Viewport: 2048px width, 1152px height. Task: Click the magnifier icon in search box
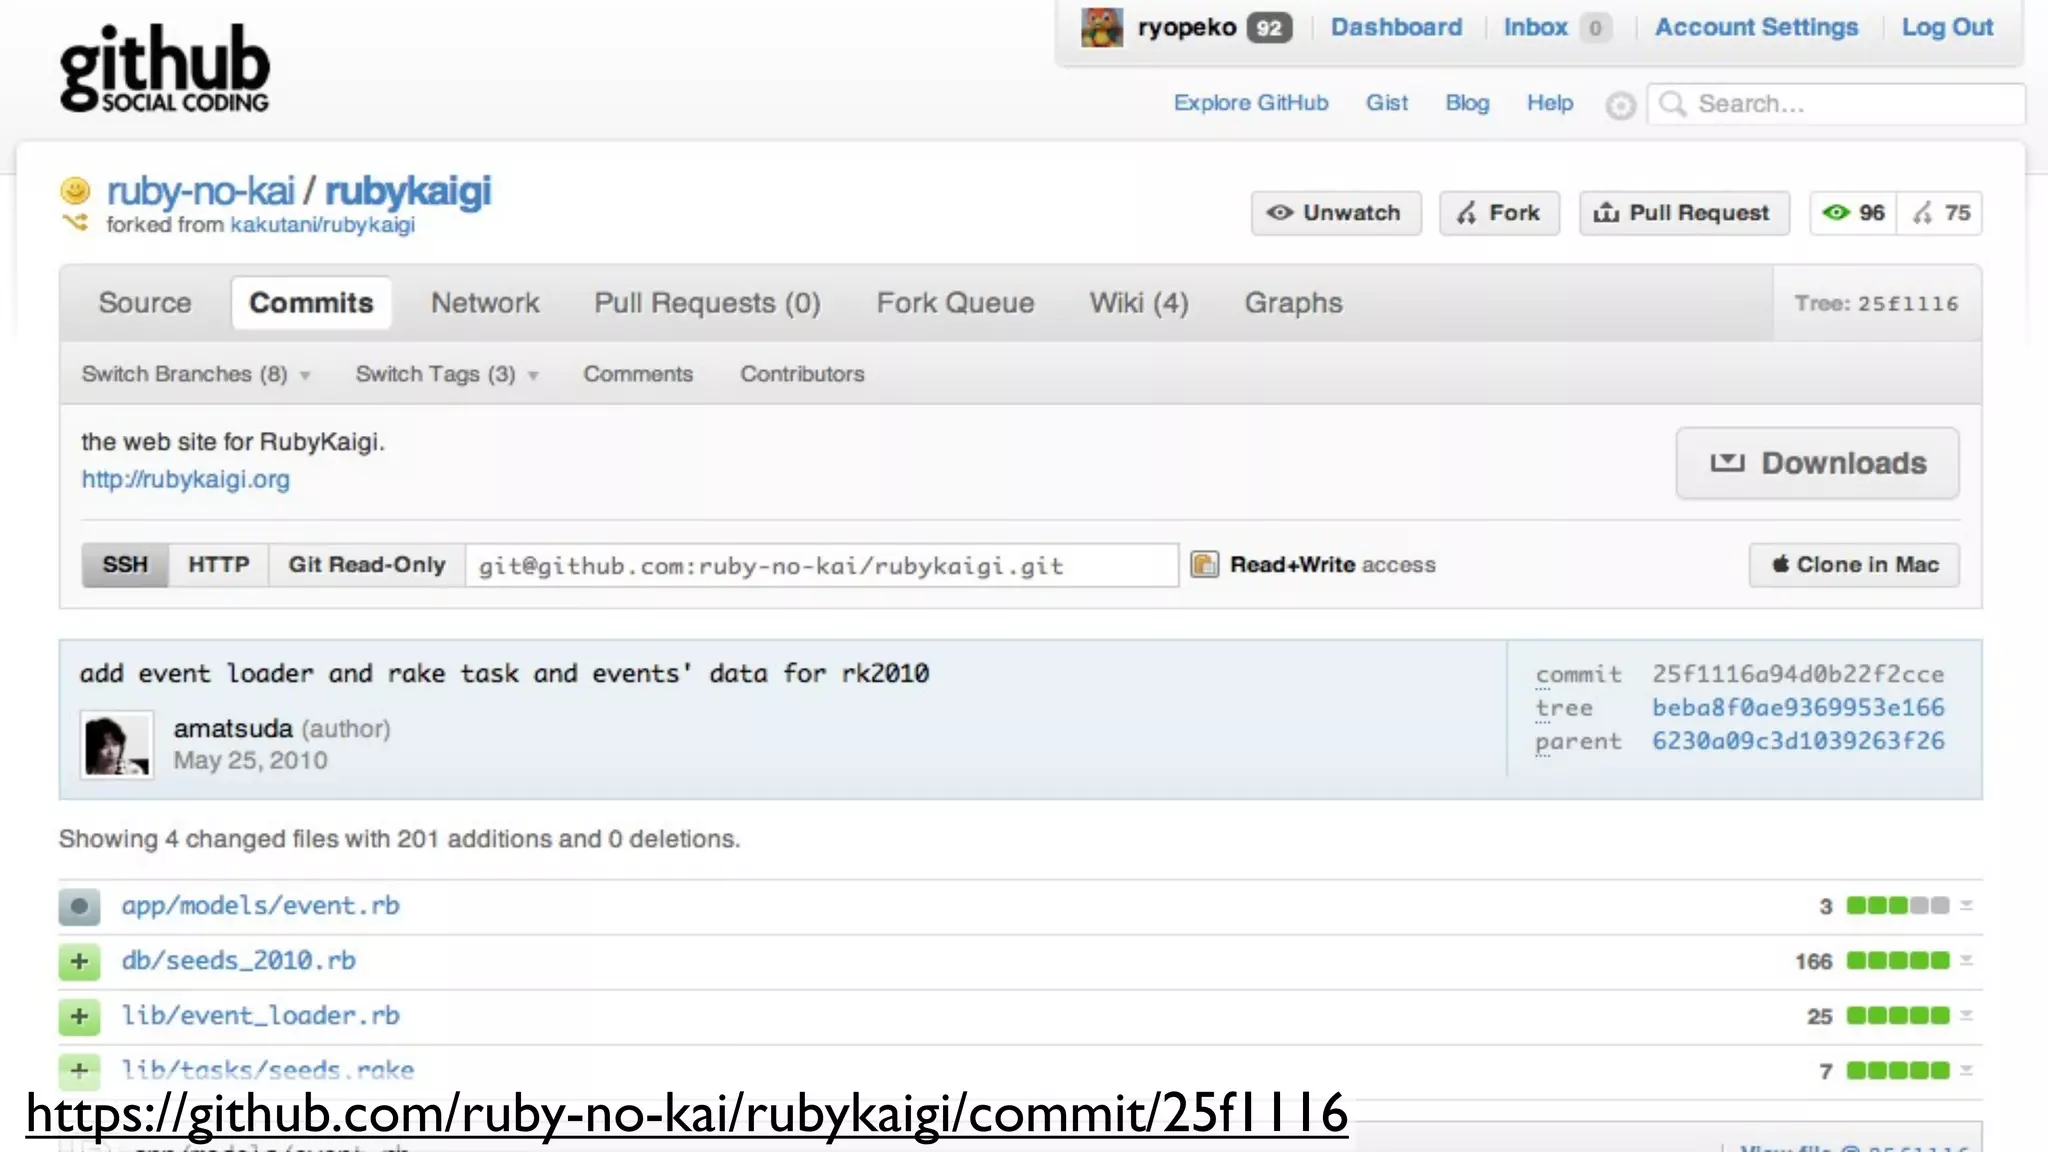tap(1672, 103)
